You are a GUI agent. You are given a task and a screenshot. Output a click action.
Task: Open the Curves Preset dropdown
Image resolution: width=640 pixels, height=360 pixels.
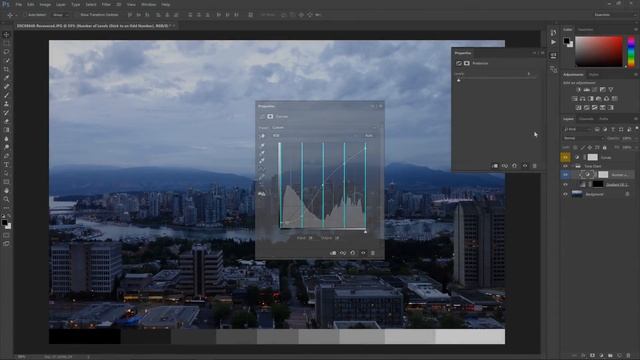click(324, 127)
